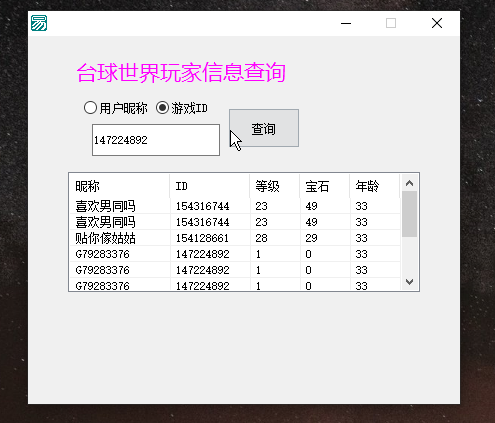Click gem value 29
This screenshot has width=495, height=423.
click(x=311, y=238)
